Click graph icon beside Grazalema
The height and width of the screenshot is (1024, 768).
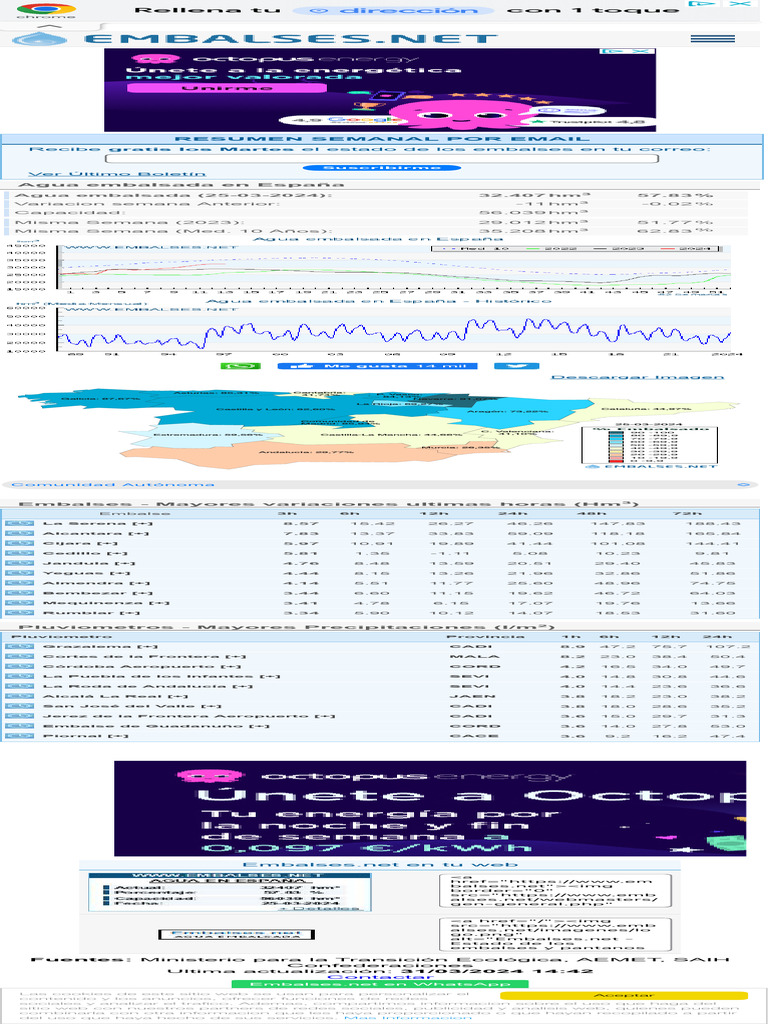pos(19,647)
